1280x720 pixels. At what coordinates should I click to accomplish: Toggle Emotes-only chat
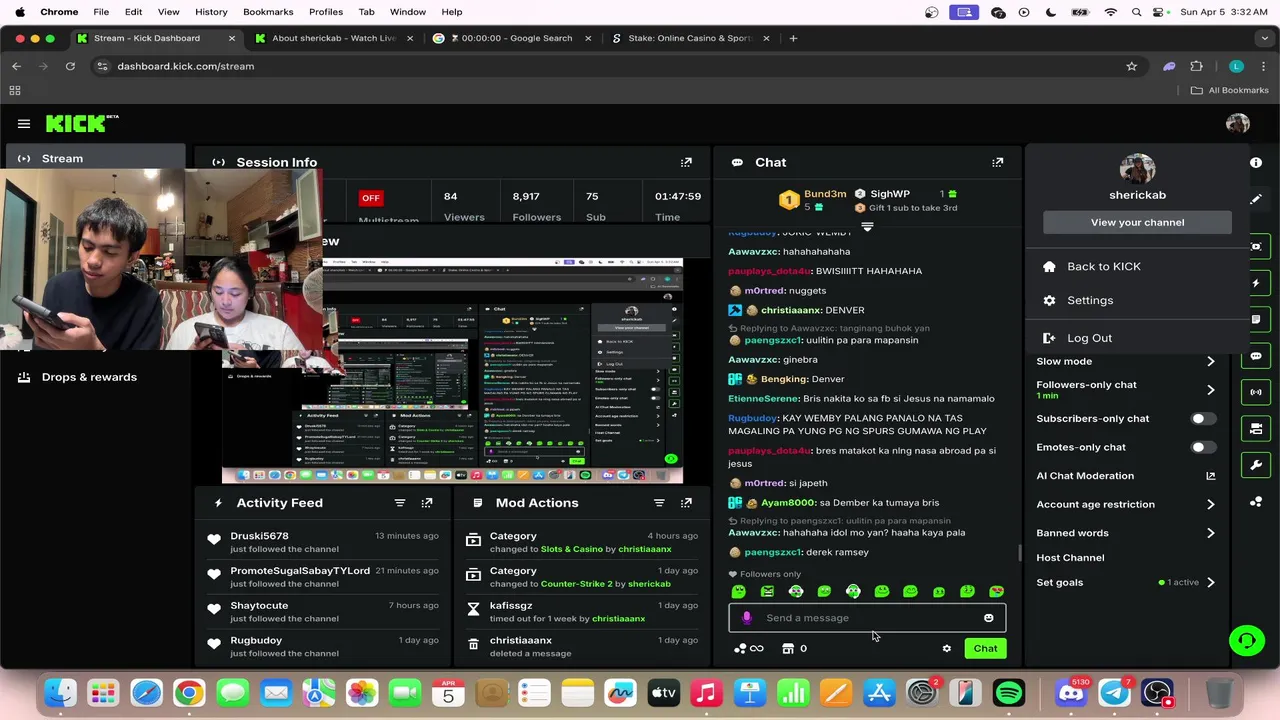point(1203,447)
